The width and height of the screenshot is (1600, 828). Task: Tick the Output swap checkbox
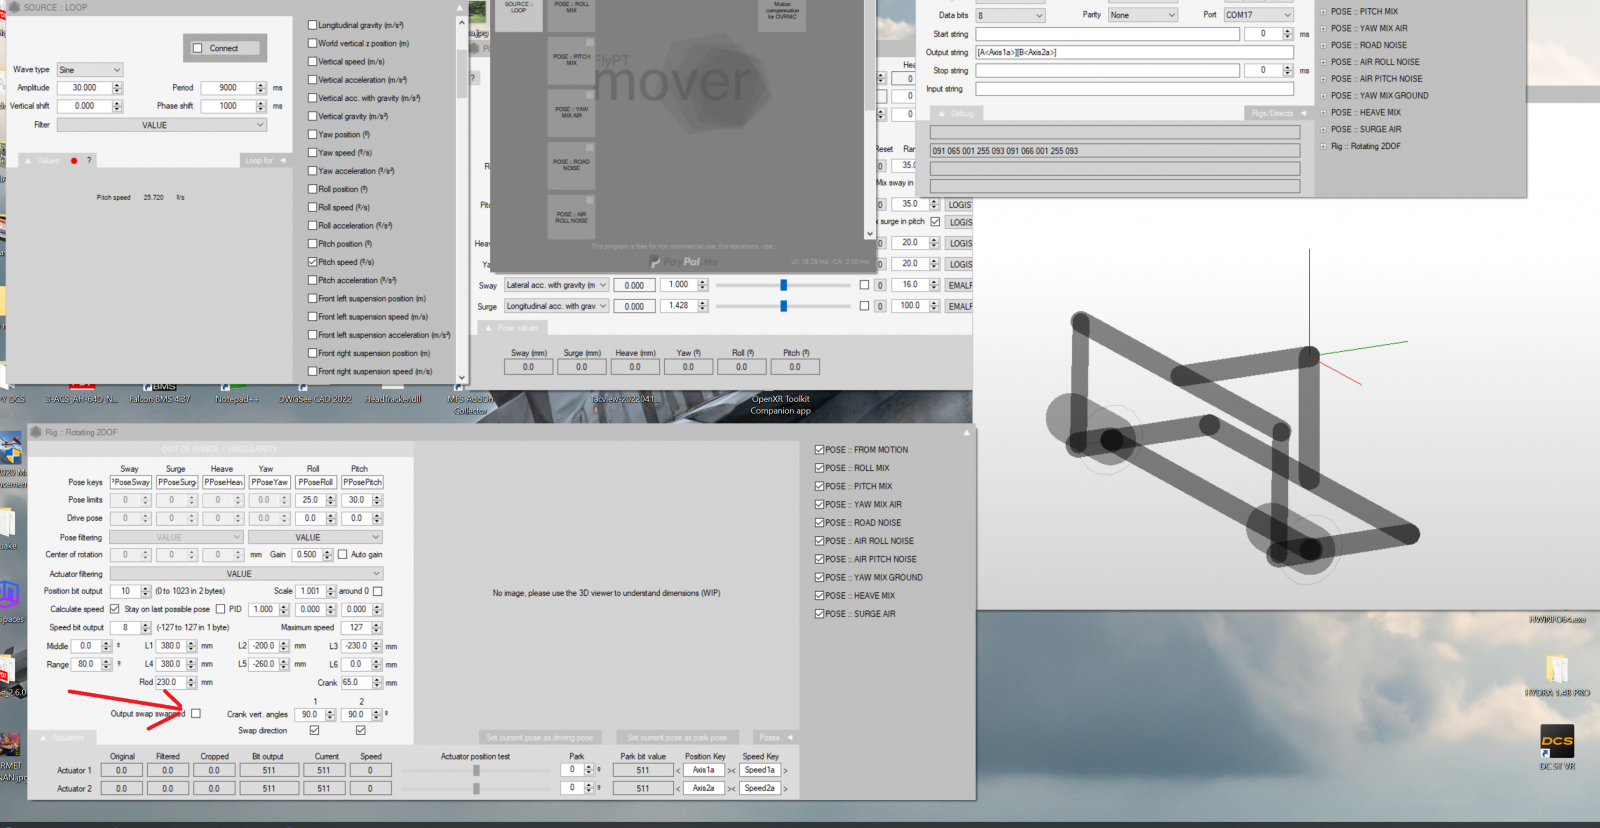196,714
